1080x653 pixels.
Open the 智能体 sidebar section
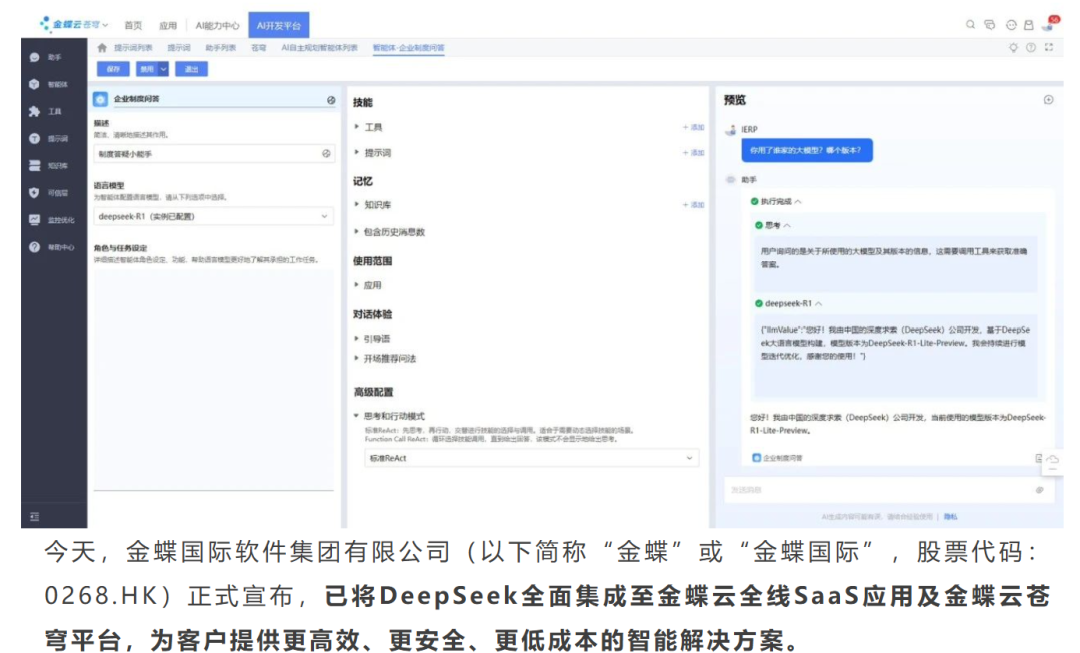pyautogui.click(x=48, y=85)
